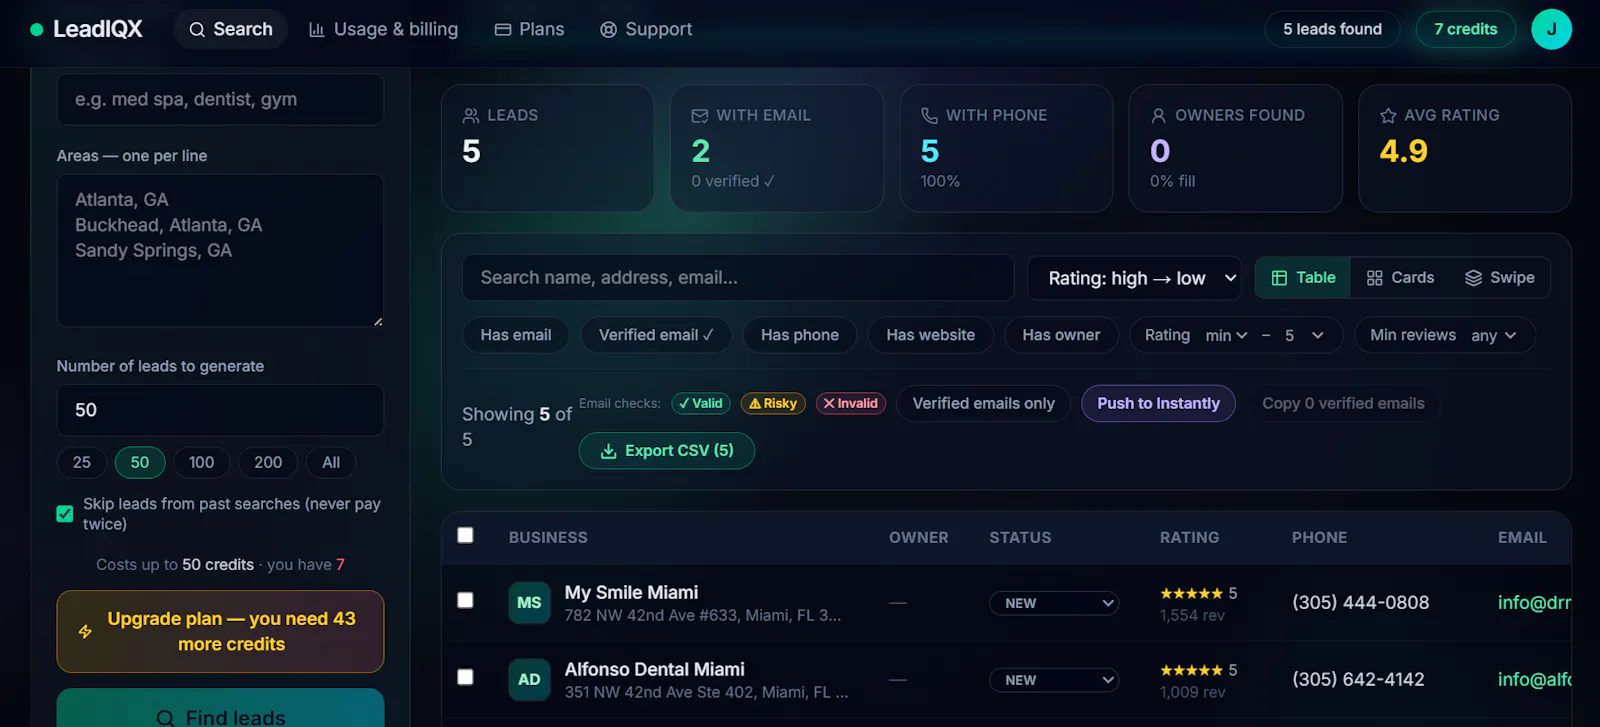The image size is (1600, 727).
Task: Open the Rating max 5 dropdown
Action: (x=1304, y=336)
